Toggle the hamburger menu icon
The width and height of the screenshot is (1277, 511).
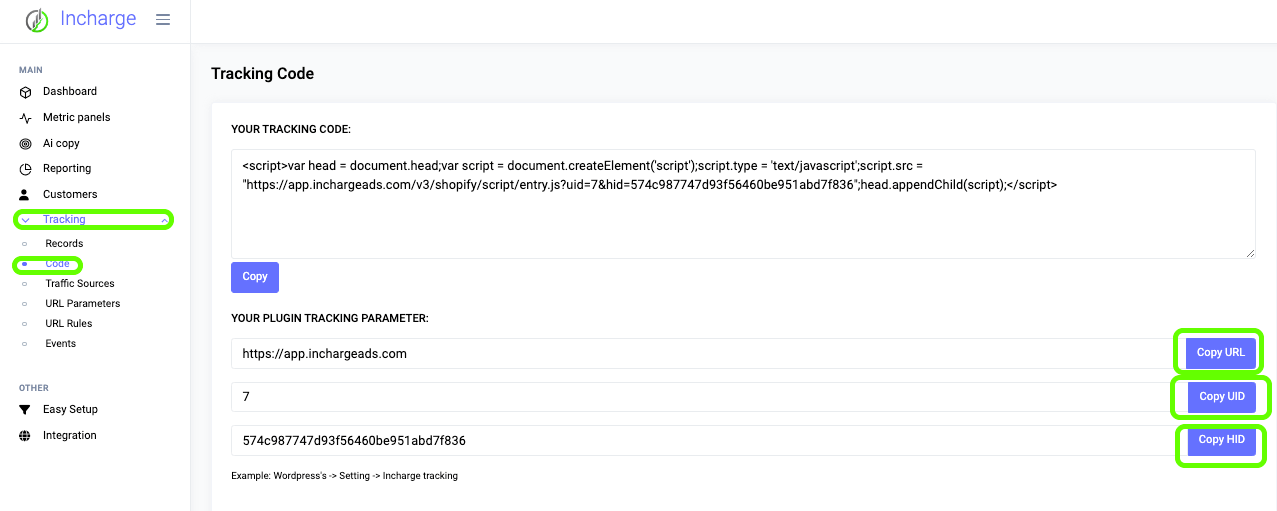[163, 20]
